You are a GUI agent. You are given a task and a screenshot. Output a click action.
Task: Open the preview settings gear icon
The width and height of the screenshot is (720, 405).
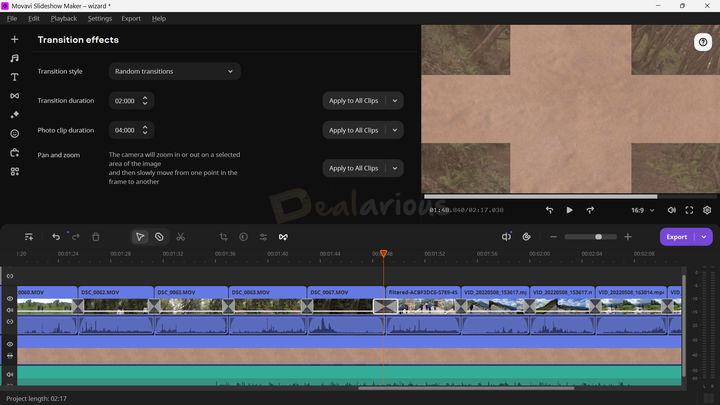pyautogui.click(x=707, y=210)
